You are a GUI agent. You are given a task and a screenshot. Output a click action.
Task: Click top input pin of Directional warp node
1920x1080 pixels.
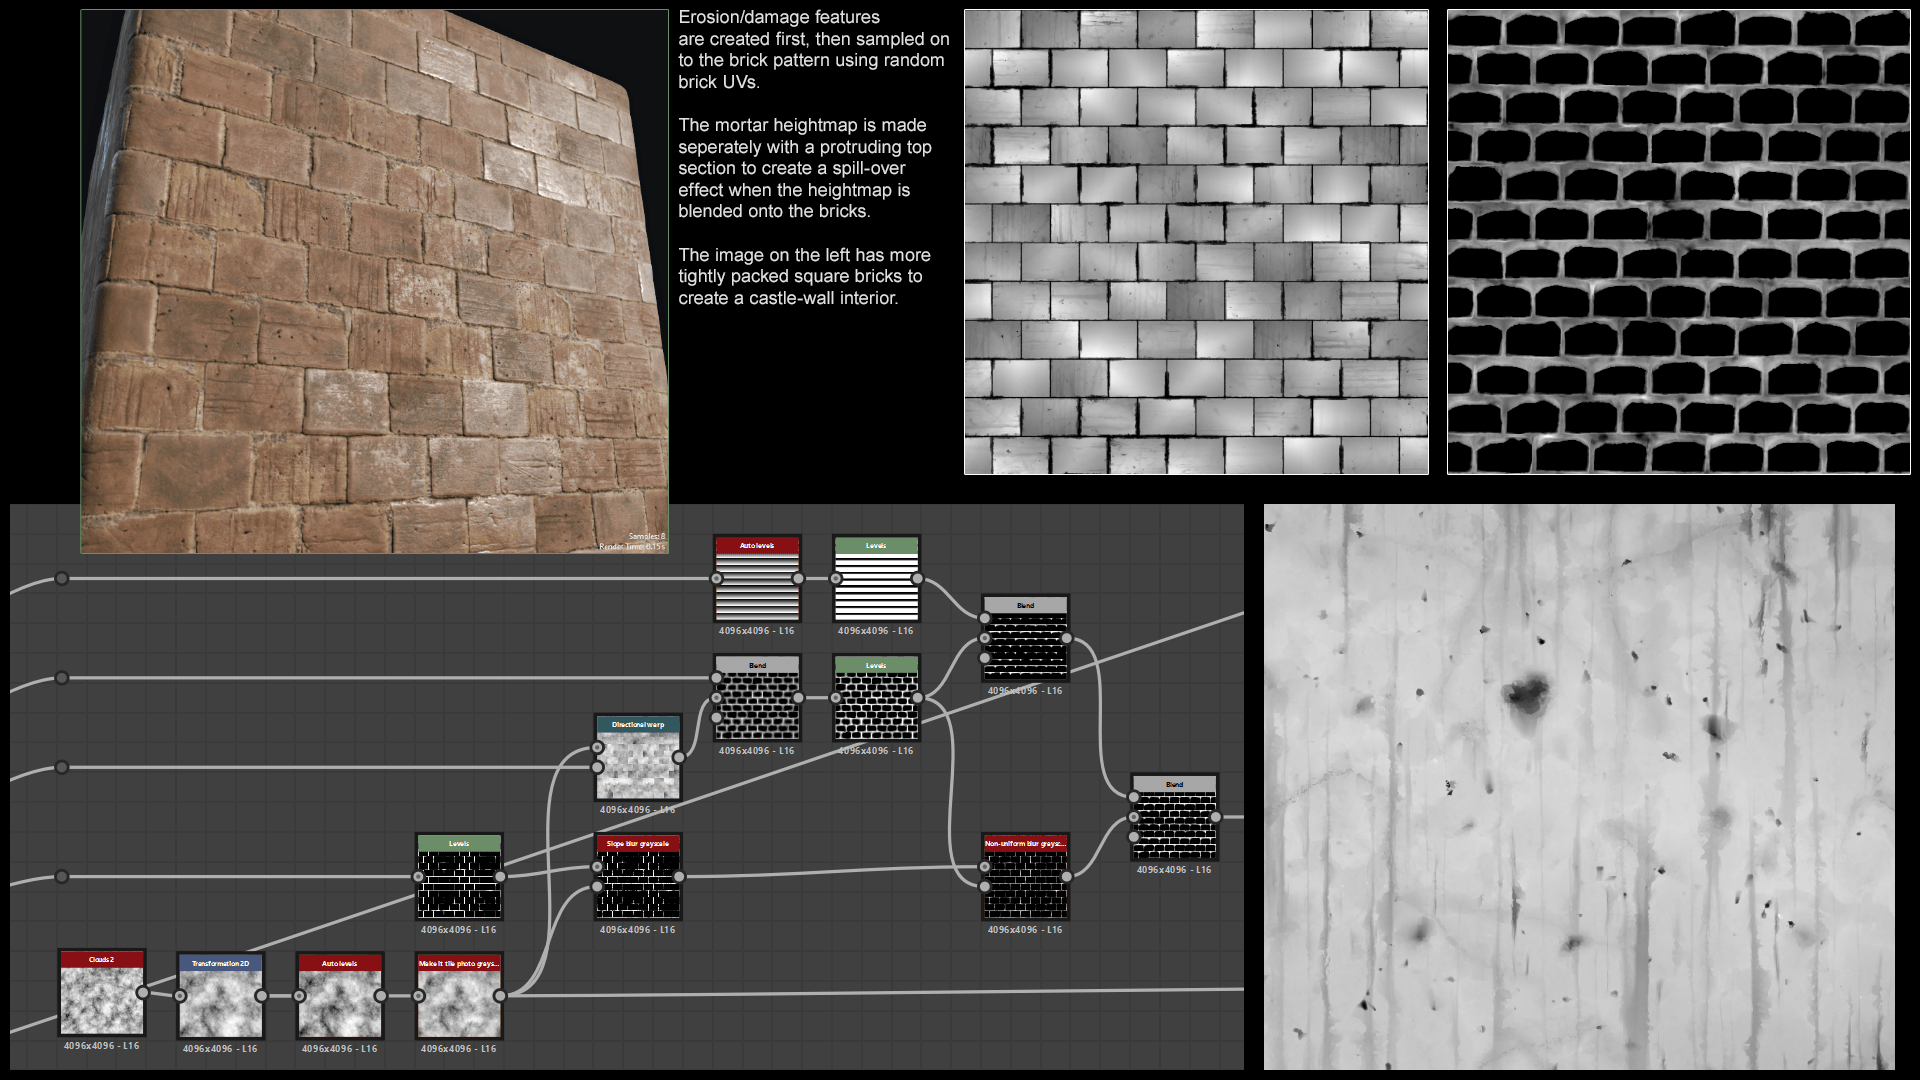(x=598, y=747)
